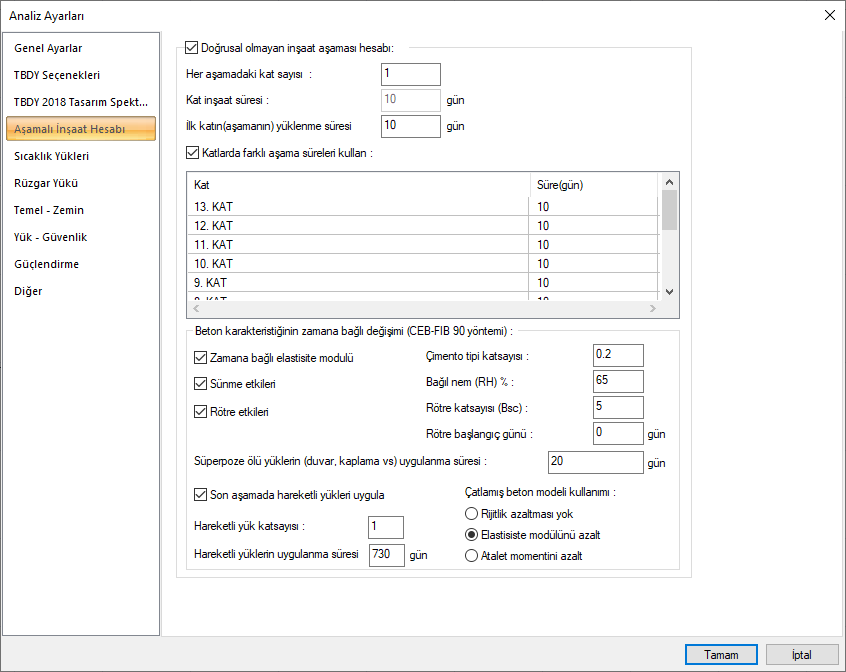Switch to TBDY Seçenekleri settings

[57, 75]
